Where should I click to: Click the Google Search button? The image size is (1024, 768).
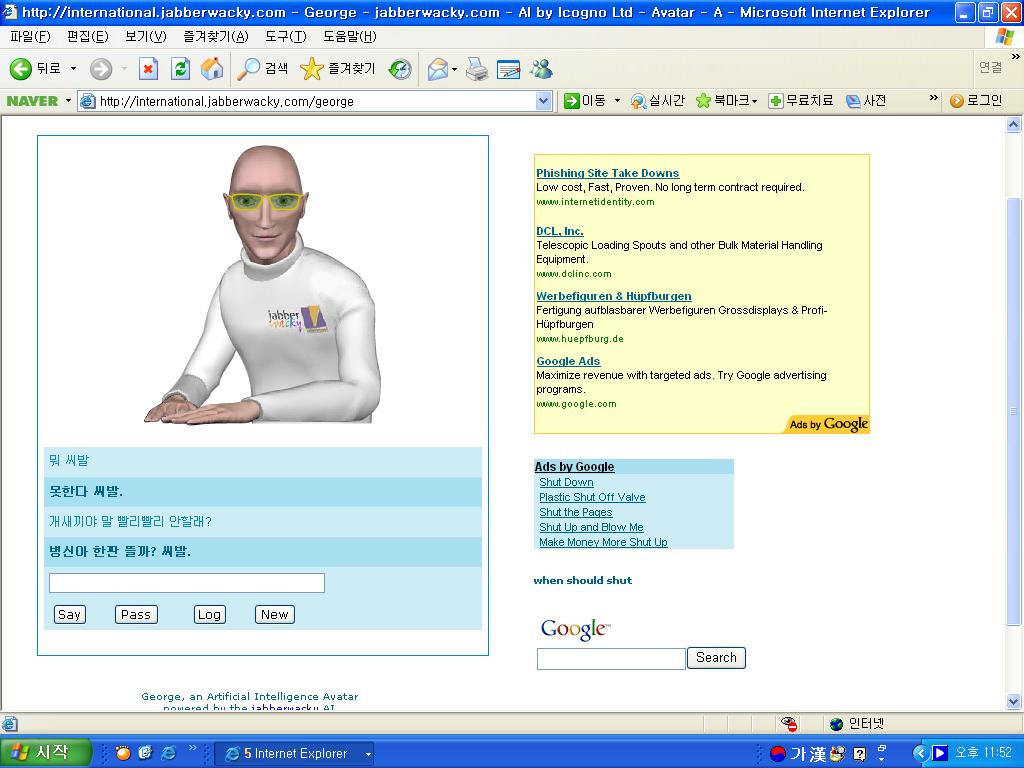[716, 658]
